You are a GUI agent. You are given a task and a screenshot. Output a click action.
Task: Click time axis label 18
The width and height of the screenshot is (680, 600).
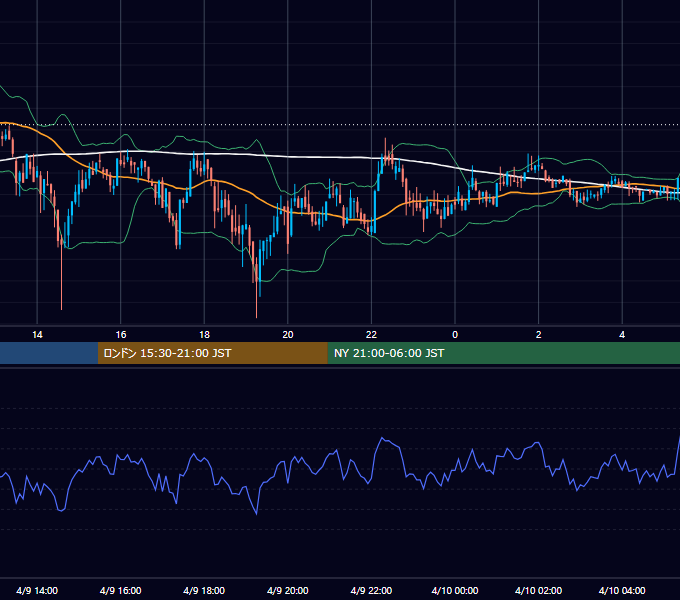(x=204, y=335)
